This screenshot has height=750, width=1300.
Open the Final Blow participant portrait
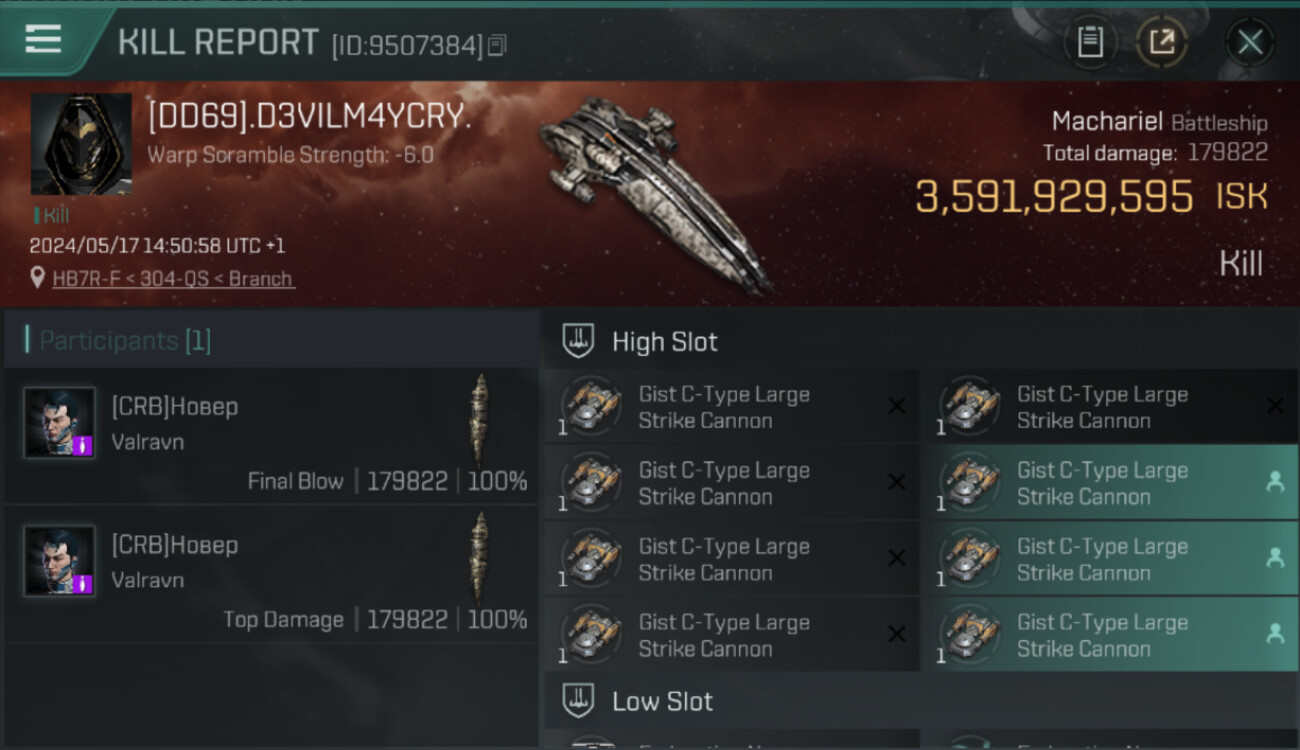tap(60, 423)
